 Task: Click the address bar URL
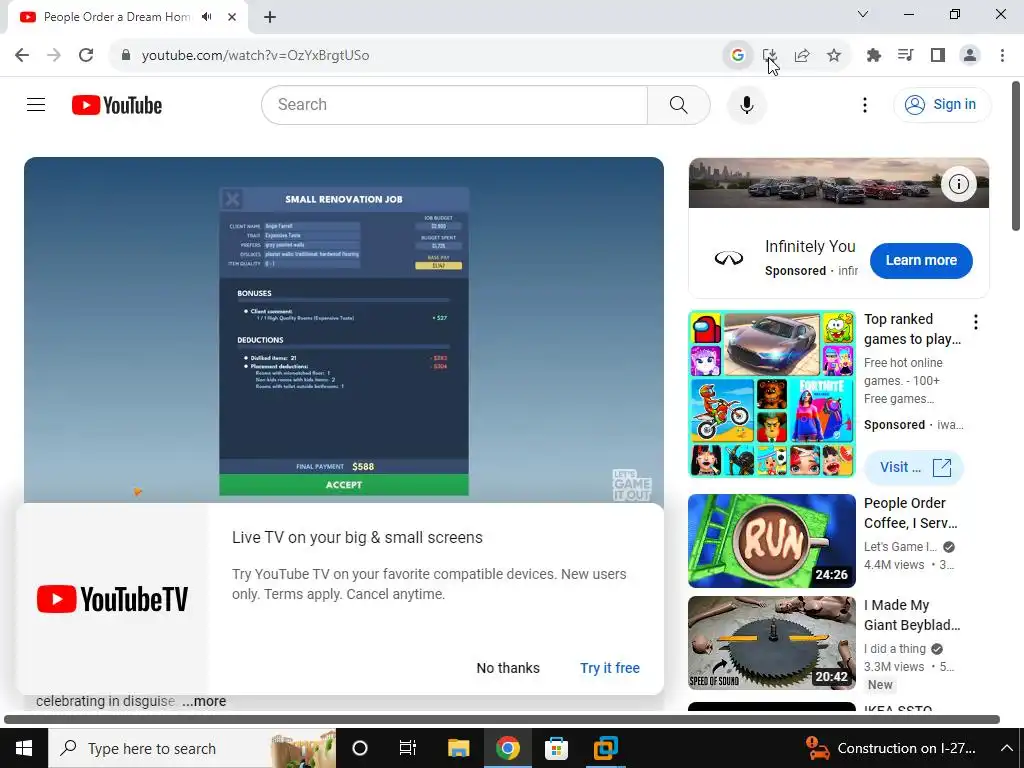255,56
